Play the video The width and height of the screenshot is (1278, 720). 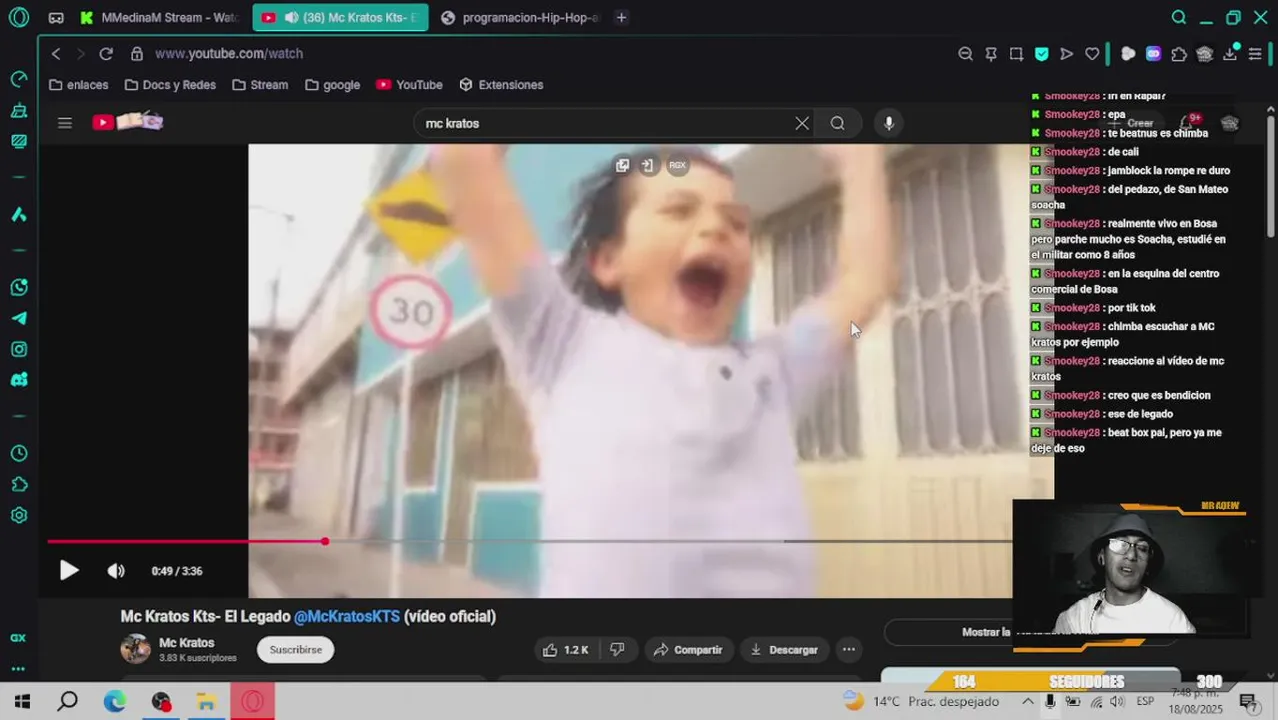(x=68, y=571)
